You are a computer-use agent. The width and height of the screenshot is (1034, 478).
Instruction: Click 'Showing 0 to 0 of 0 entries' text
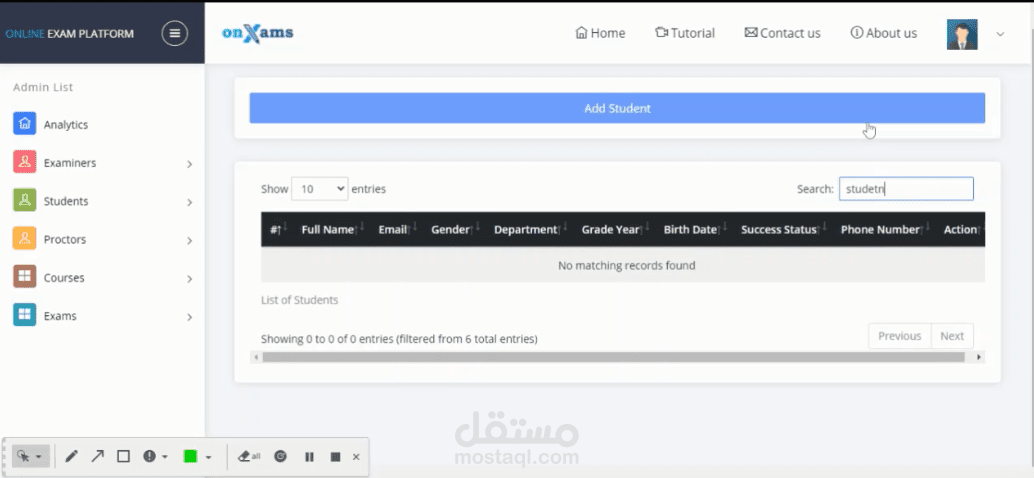coord(399,339)
